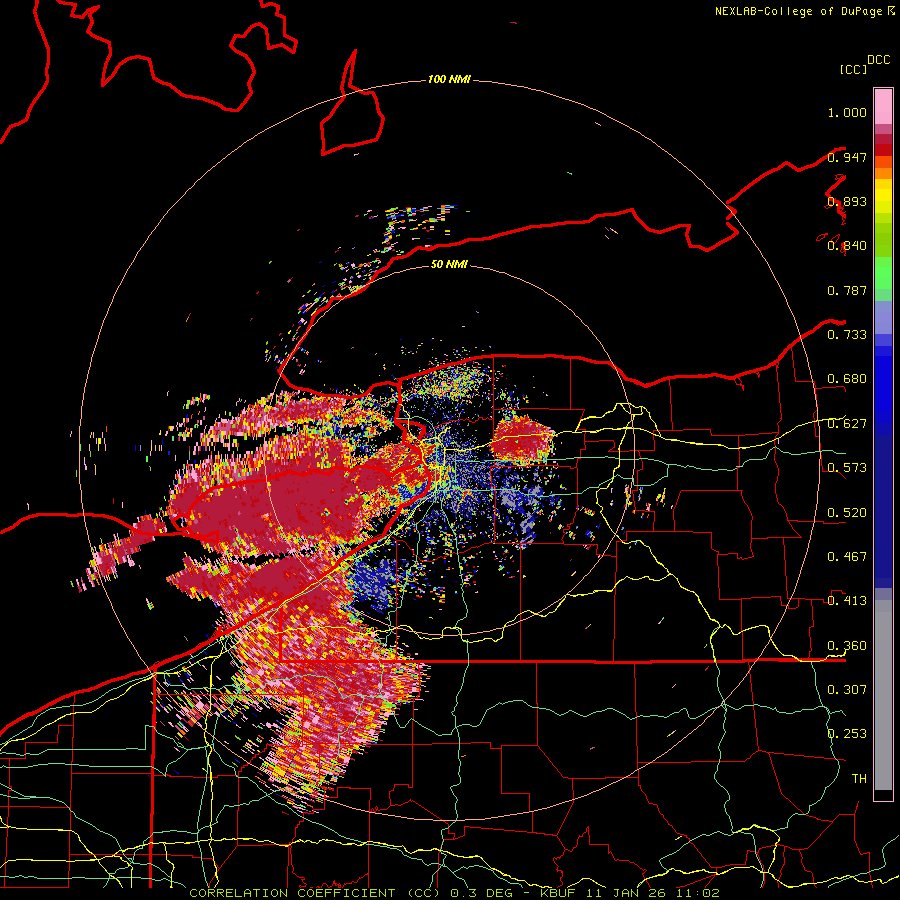Click the 0.360 color scale value
900x900 pixels.
pos(847,646)
